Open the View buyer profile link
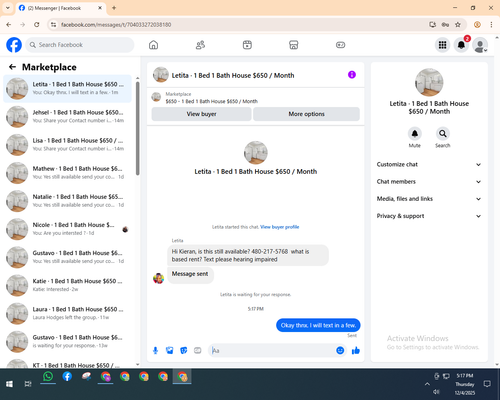Viewport: 500px width, 400px height. pos(280,227)
